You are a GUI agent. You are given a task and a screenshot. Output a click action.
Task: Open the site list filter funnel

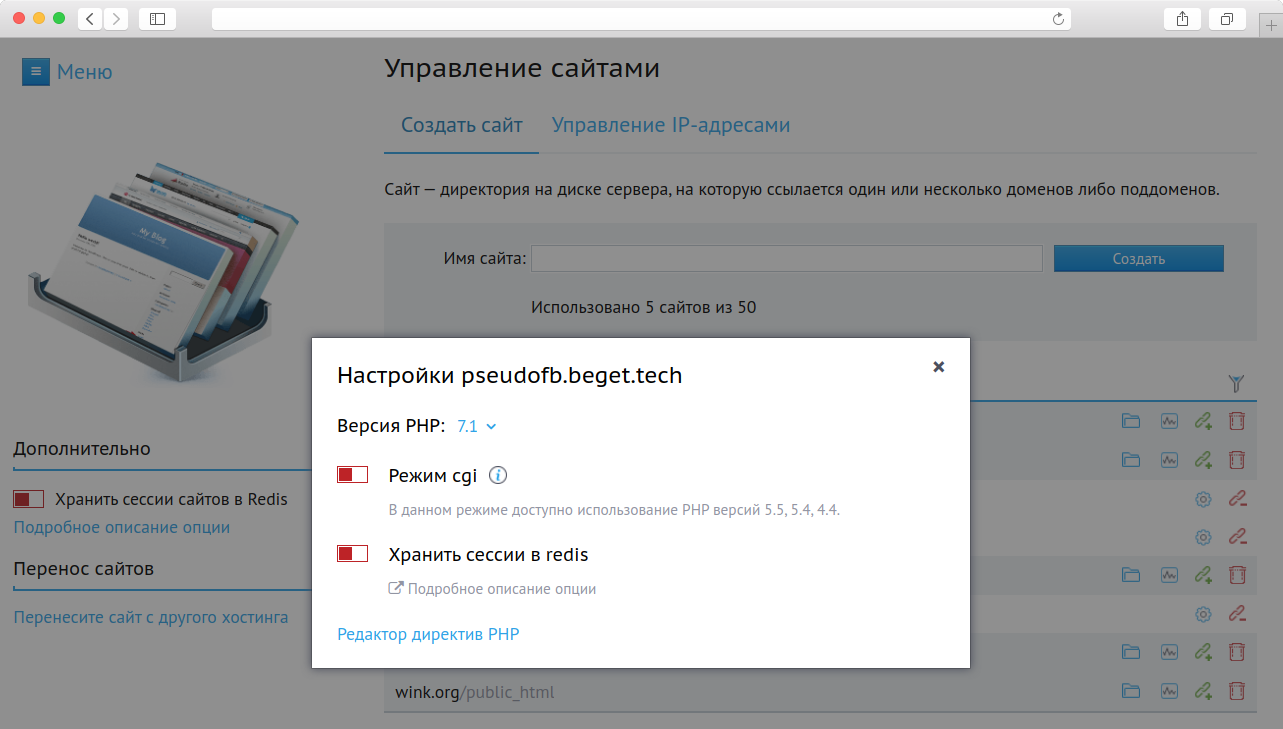pos(1237,383)
